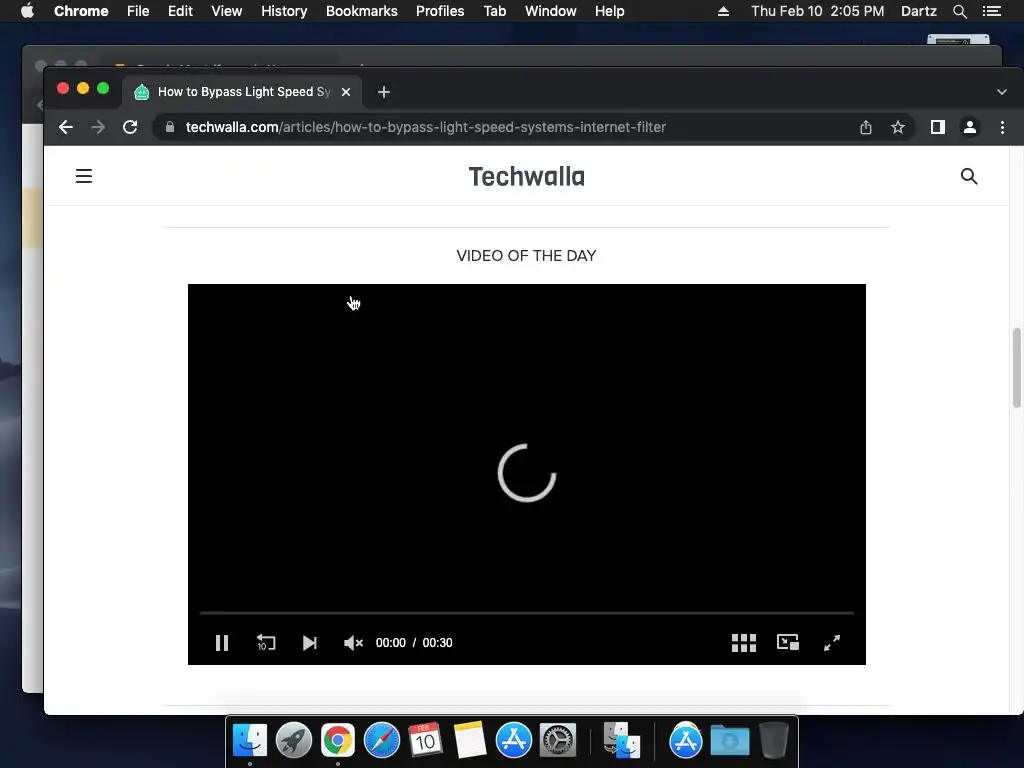Open Spotlight search in menu bar

point(960,11)
